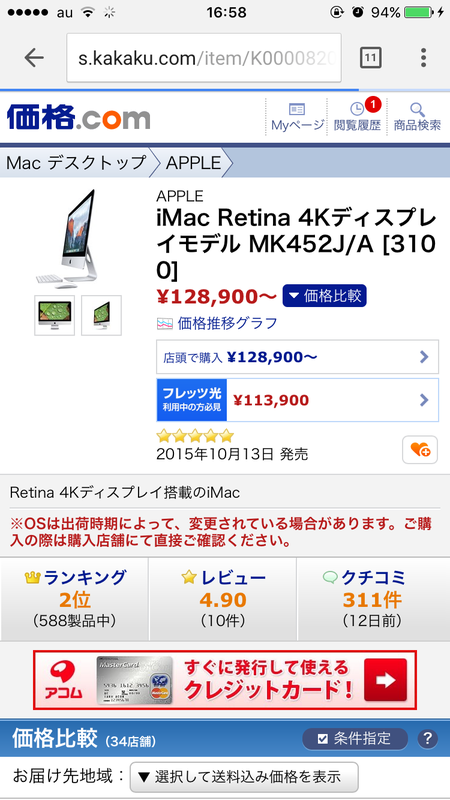Add item to favorites with heart icon

[420, 449]
